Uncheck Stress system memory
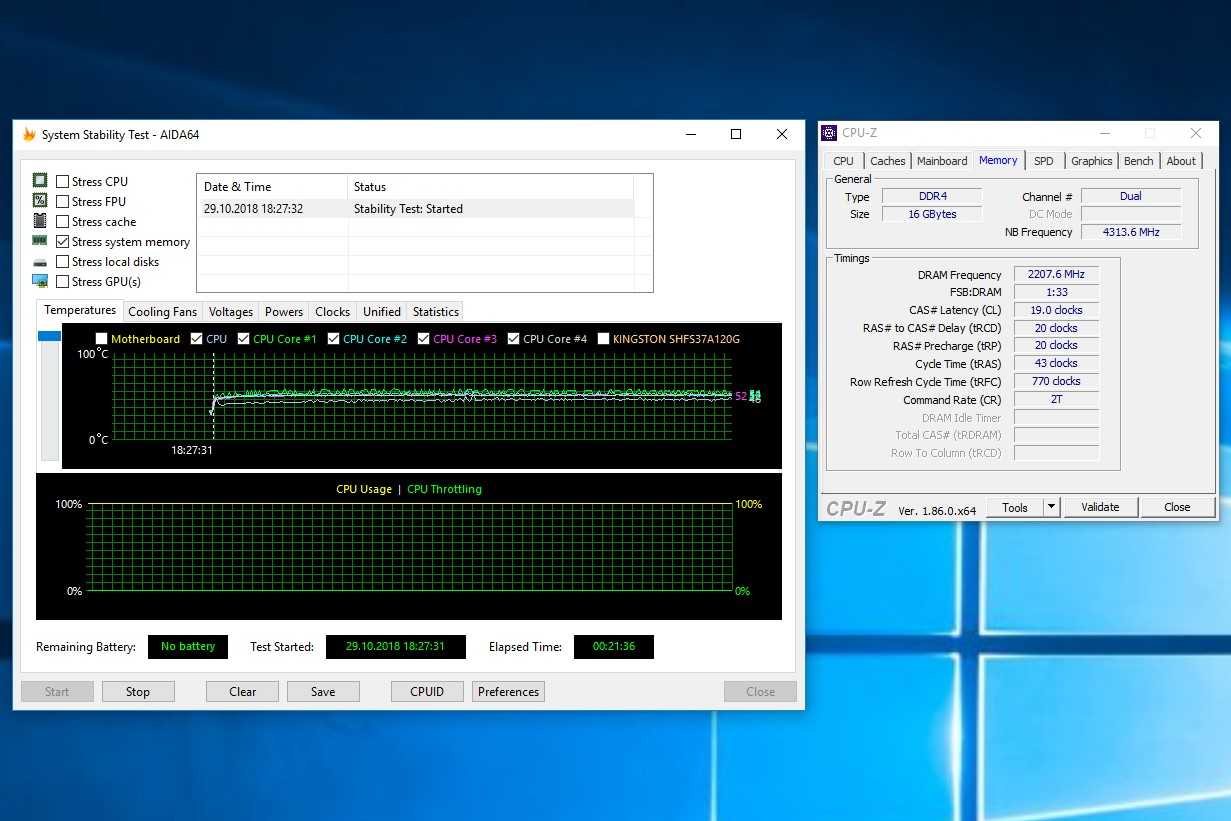The width and height of the screenshot is (1231, 821). tap(63, 242)
